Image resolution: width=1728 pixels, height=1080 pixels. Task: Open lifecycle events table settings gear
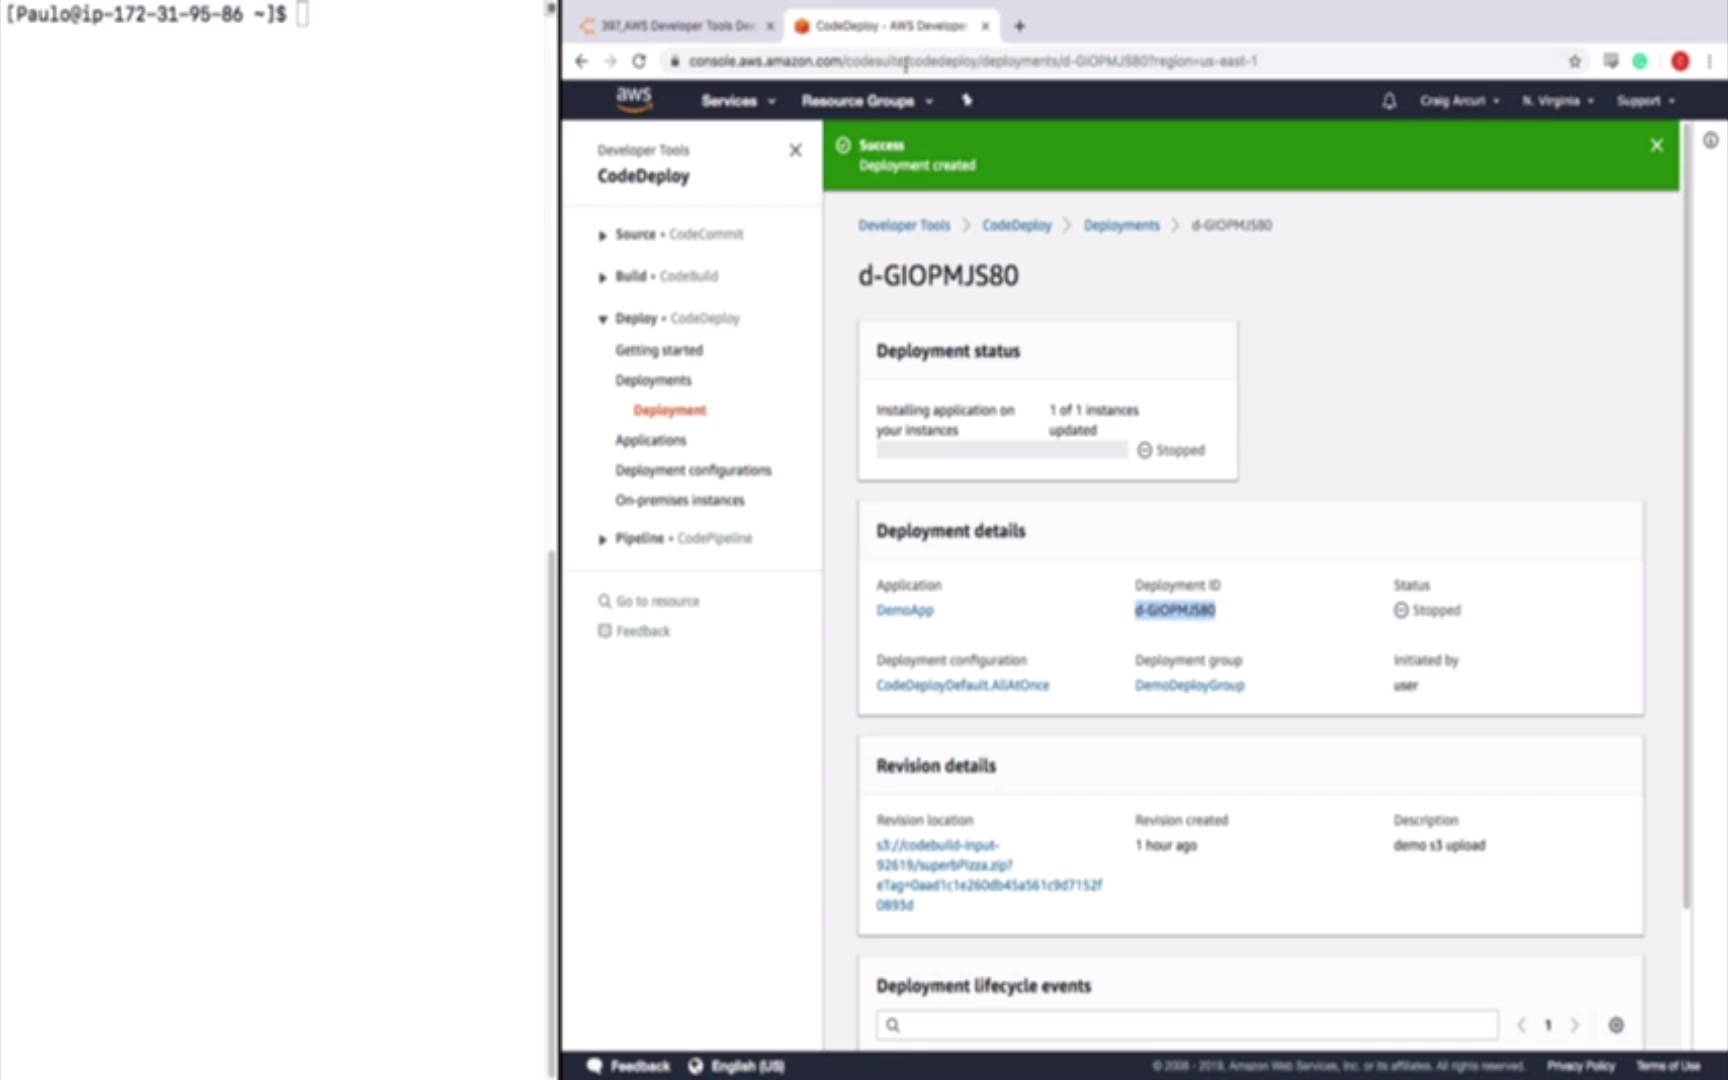[1616, 1025]
